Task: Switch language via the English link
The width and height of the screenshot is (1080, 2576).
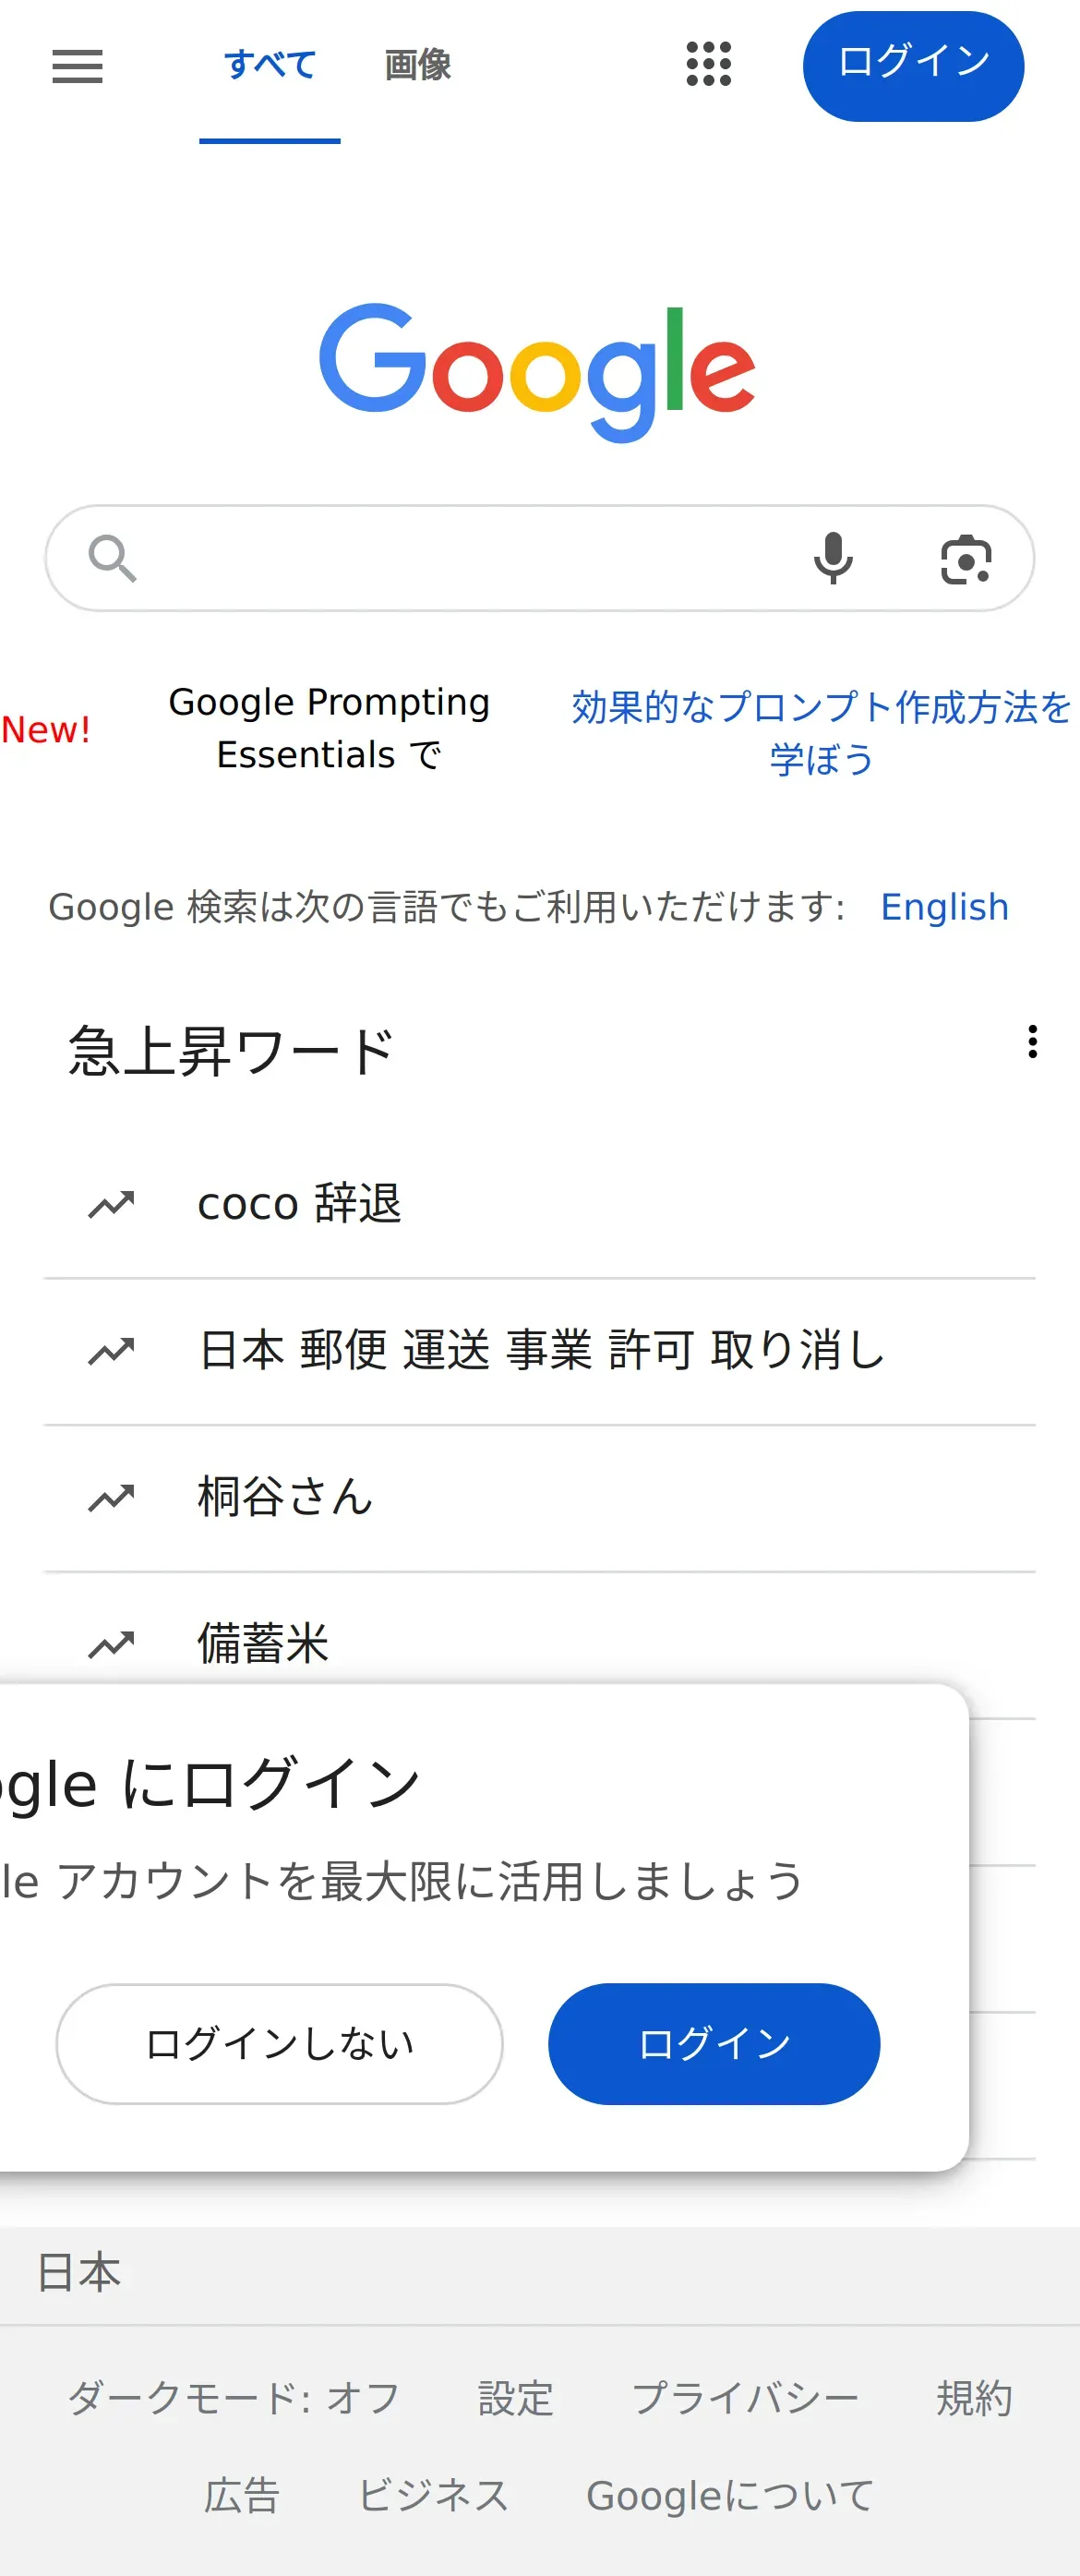Action: (x=944, y=907)
